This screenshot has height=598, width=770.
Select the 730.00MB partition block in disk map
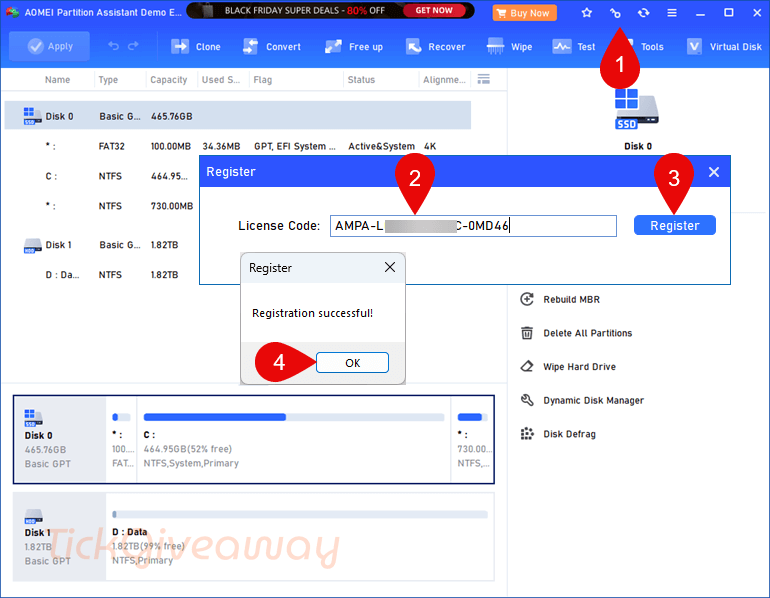[472, 439]
